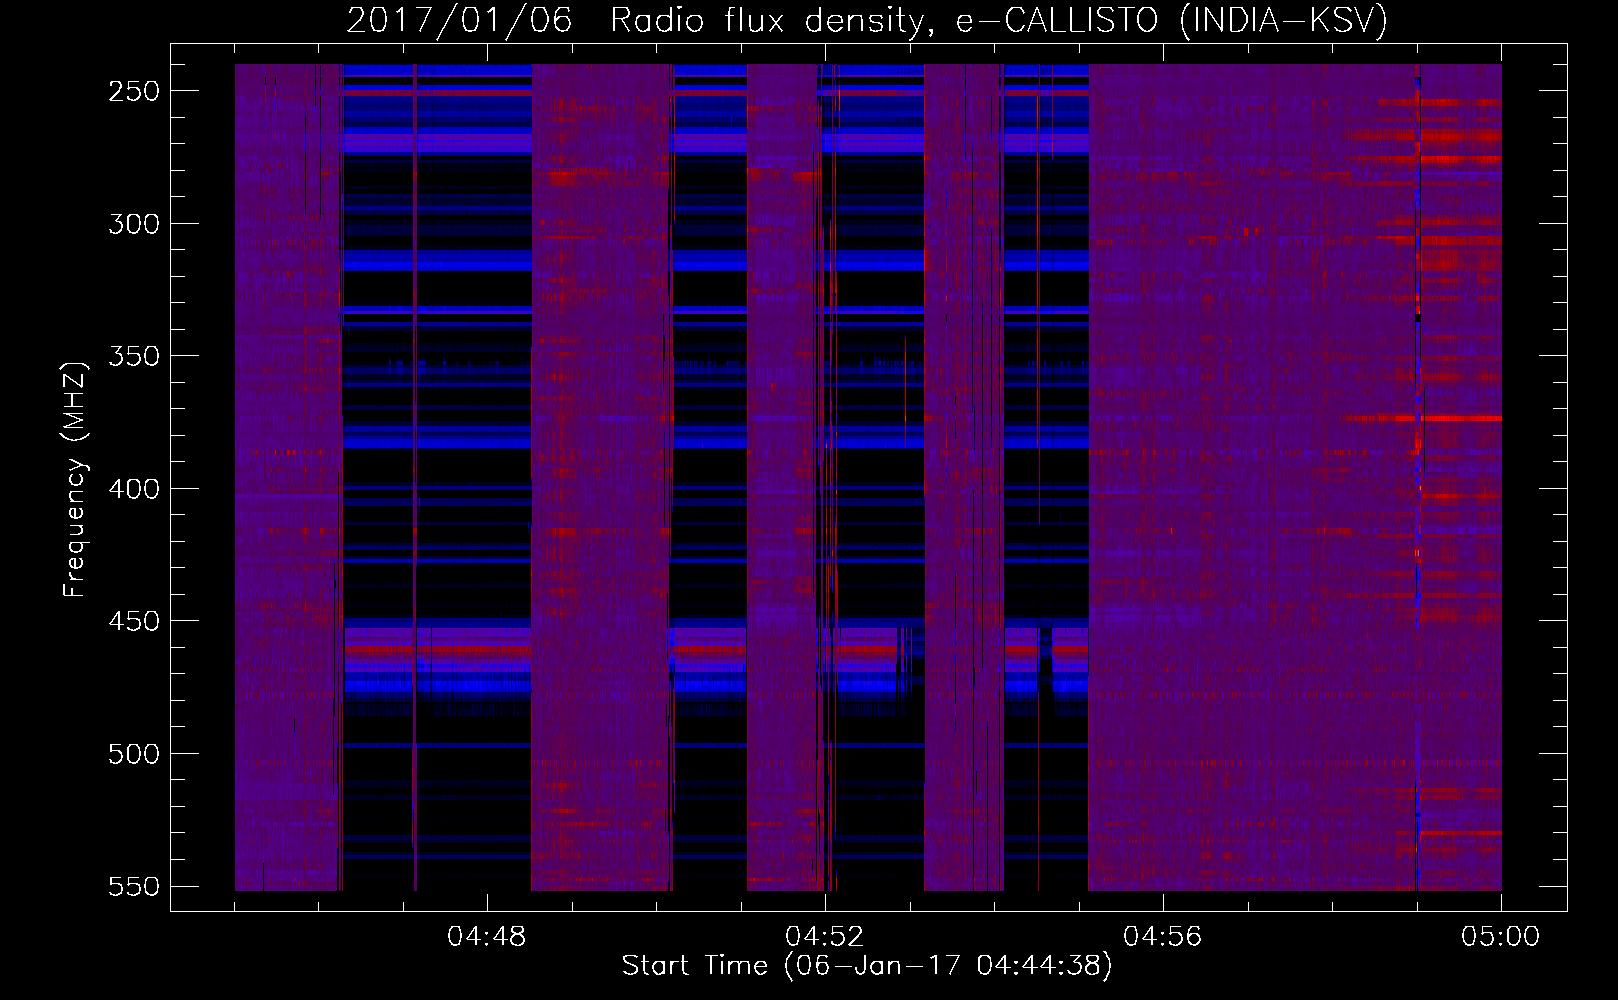Click the 300 frequency tick label
1618x1000 pixels.
coord(134,224)
